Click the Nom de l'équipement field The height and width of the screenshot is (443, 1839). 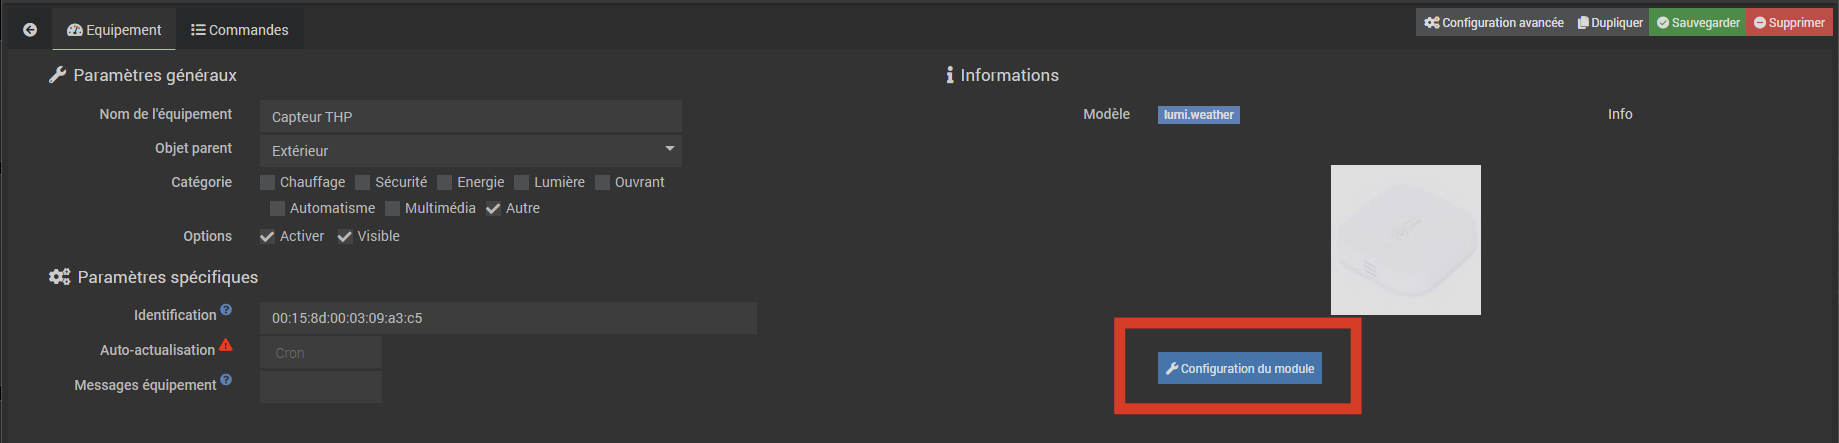(470, 117)
